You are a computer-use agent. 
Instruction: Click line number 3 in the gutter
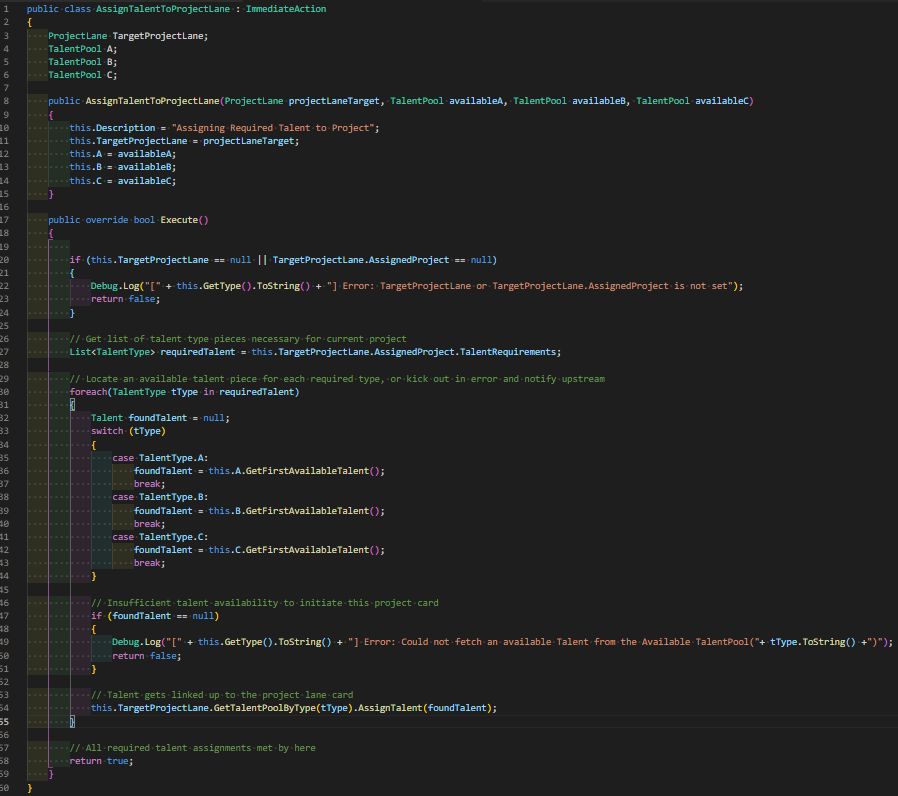[6, 36]
